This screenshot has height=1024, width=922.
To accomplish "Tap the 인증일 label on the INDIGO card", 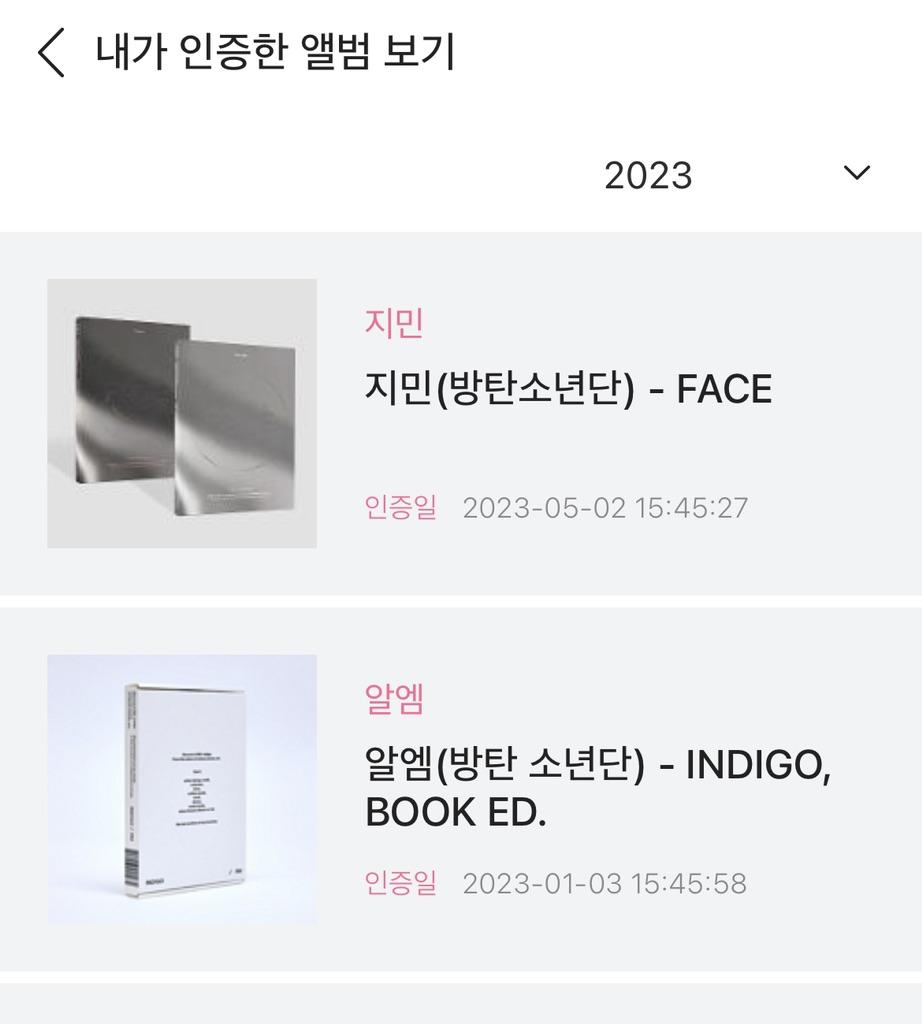I will pos(401,883).
